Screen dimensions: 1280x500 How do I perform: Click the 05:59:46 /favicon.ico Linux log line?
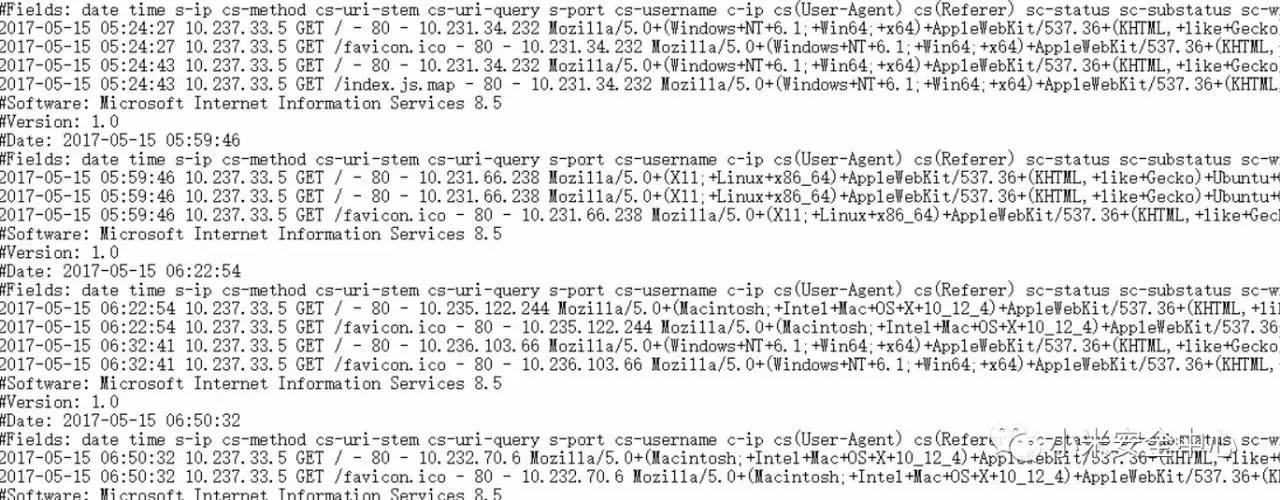tap(640, 215)
